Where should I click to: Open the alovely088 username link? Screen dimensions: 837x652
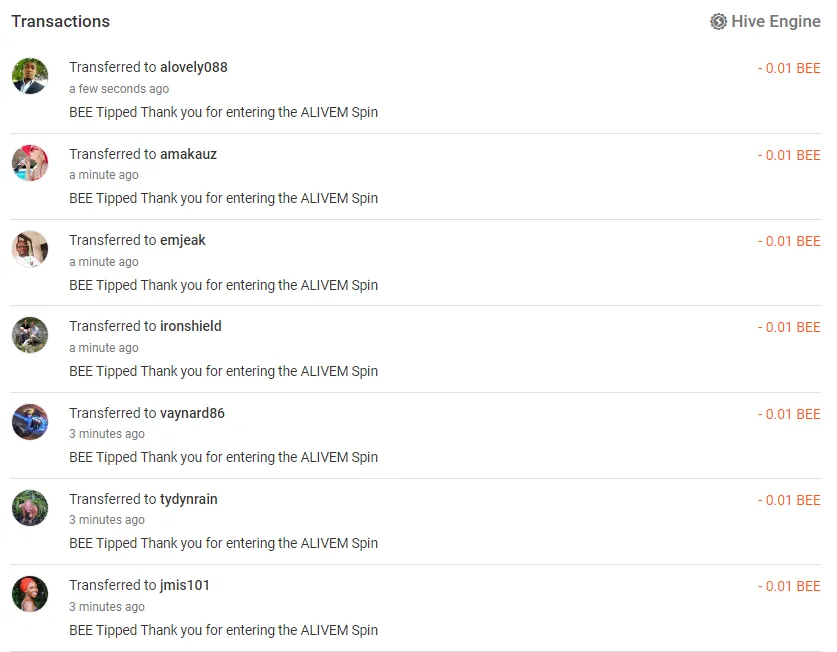pos(194,67)
